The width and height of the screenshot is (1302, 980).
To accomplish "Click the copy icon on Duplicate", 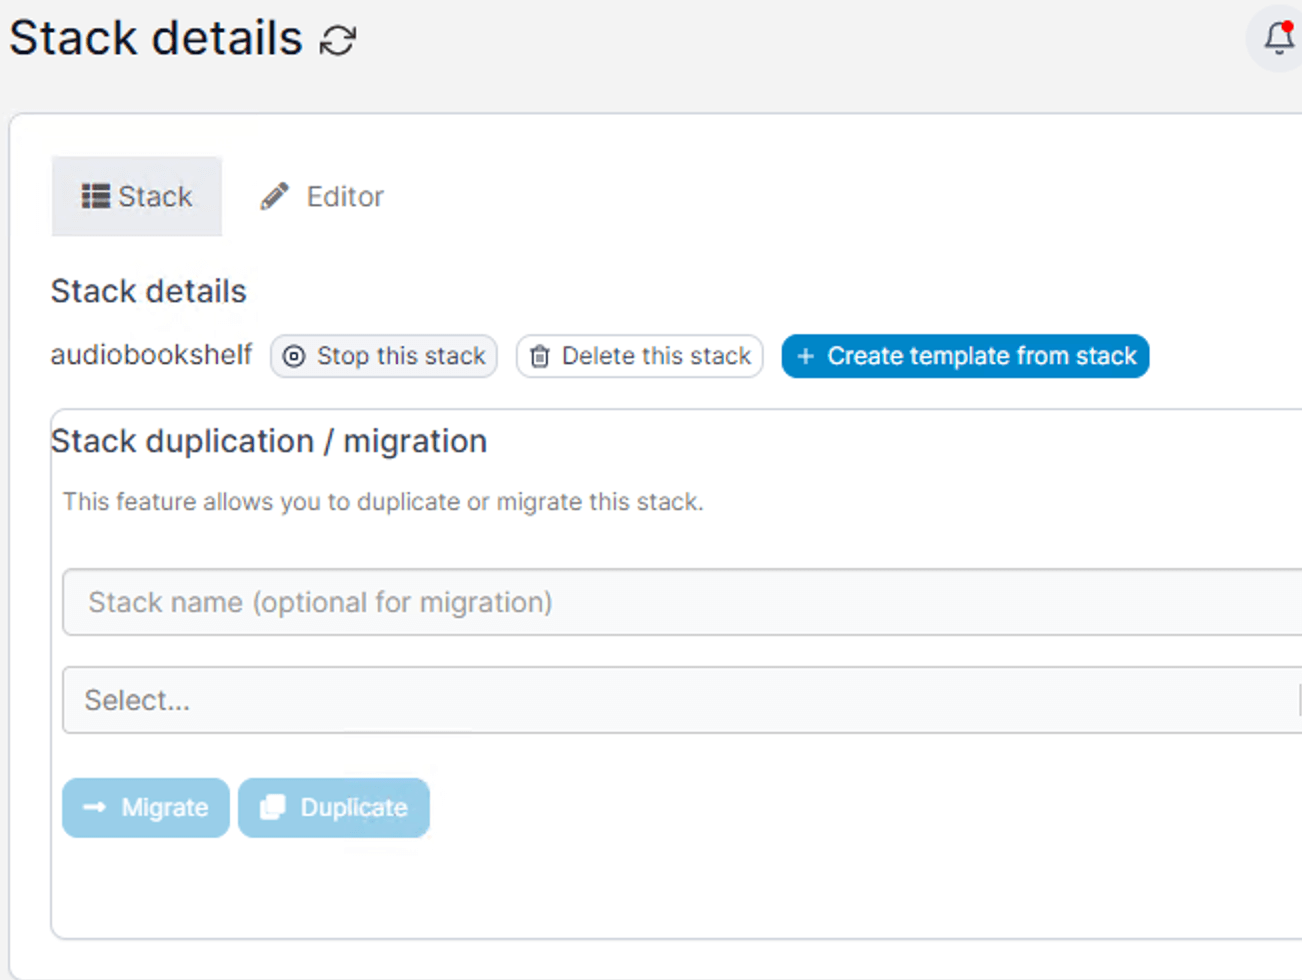I will (273, 808).
